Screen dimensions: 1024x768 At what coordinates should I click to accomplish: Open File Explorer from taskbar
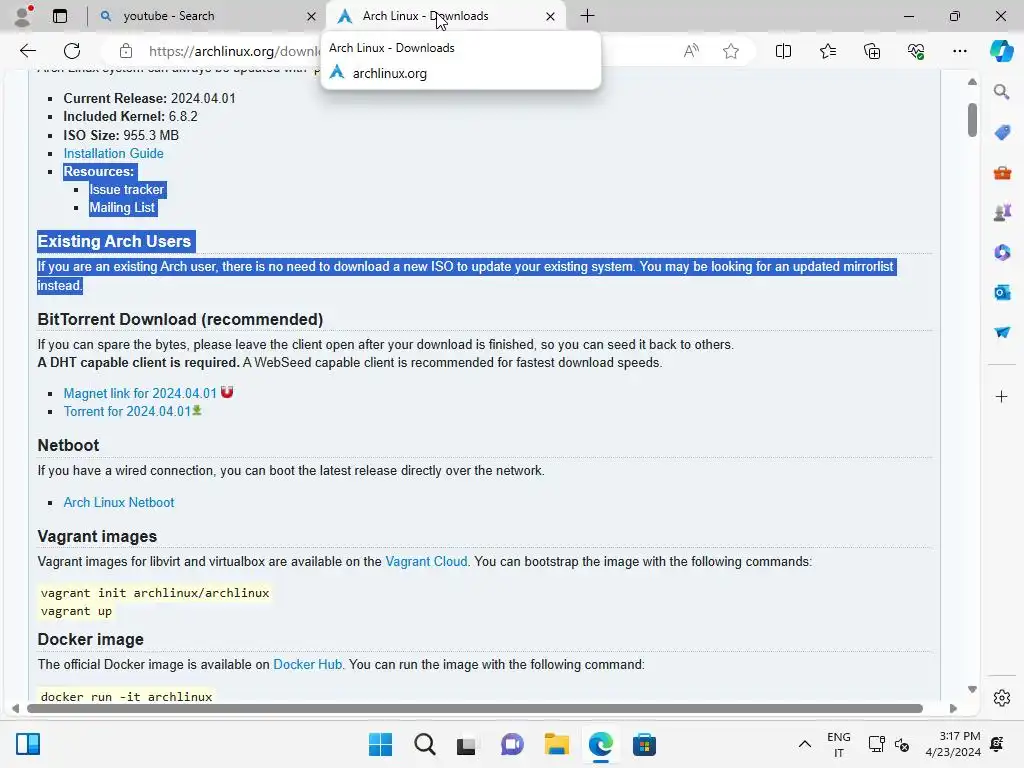[x=556, y=744]
